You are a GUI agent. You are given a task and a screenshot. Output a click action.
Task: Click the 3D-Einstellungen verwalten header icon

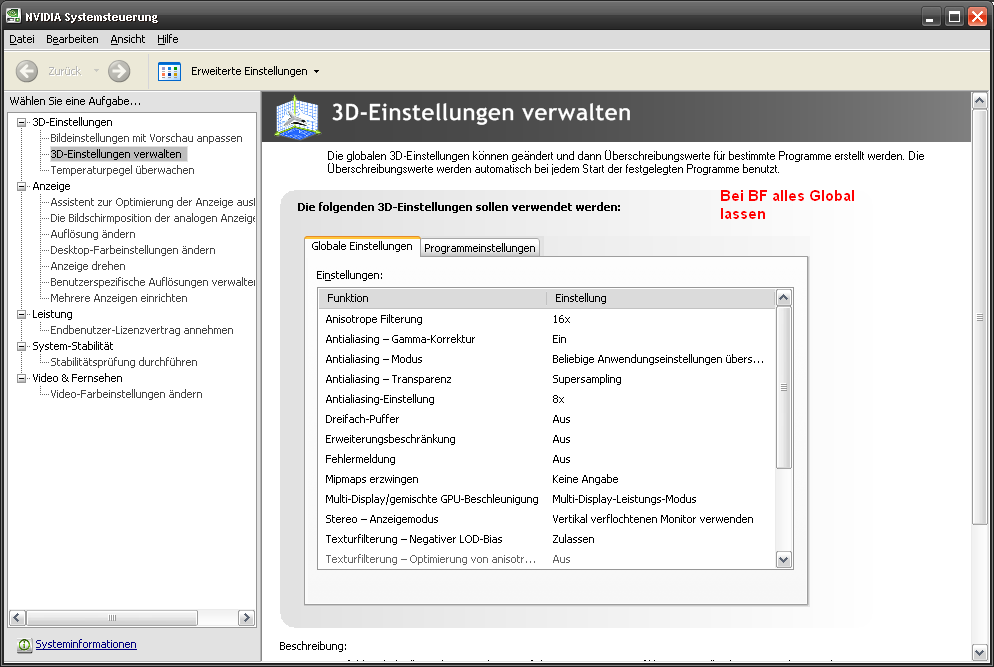click(297, 117)
